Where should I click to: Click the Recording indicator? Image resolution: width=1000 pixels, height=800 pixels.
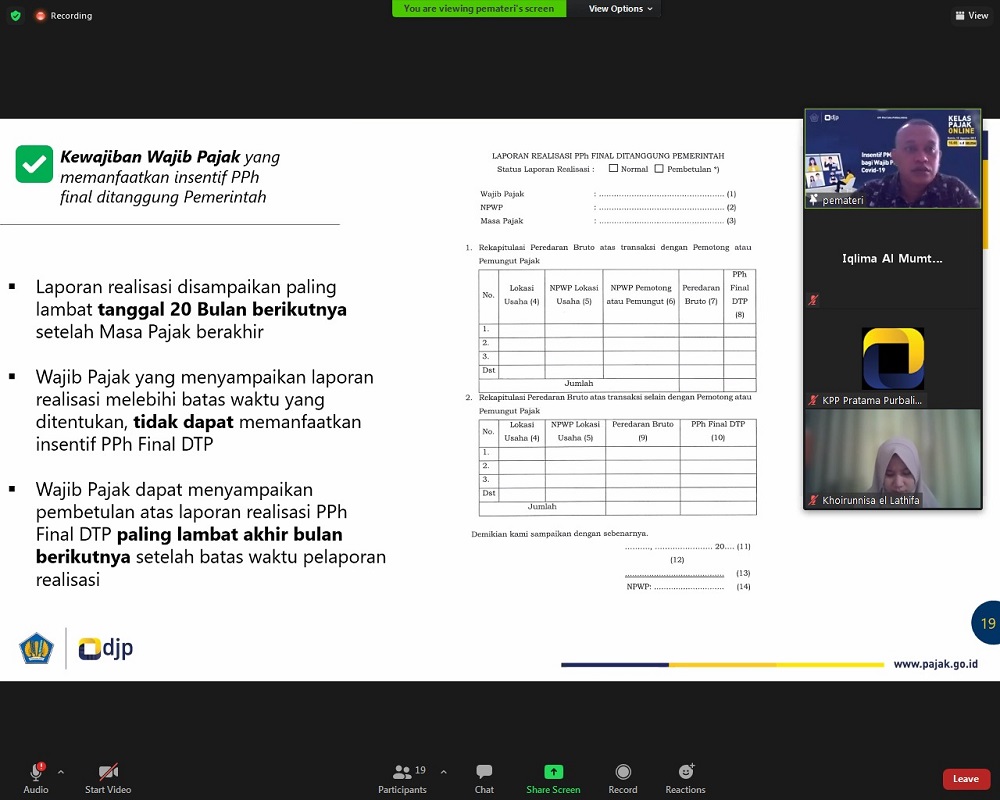63,16
